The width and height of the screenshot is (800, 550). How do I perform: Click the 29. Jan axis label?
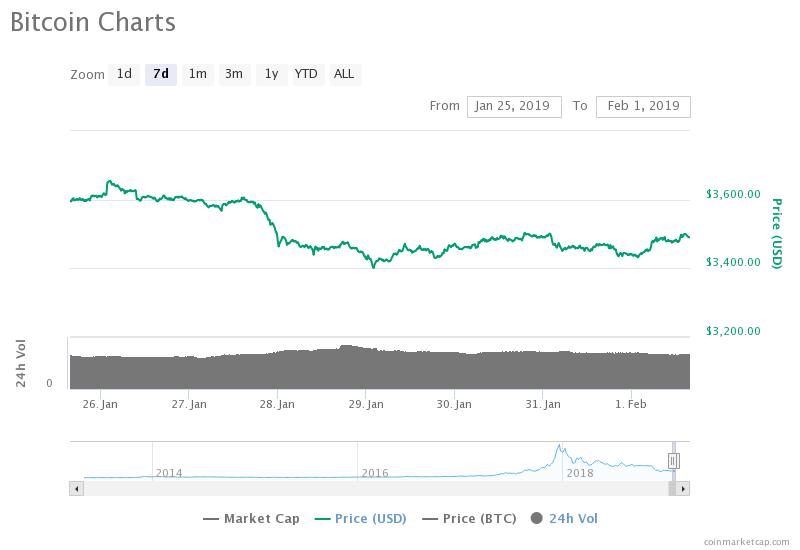[x=366, y=404]
